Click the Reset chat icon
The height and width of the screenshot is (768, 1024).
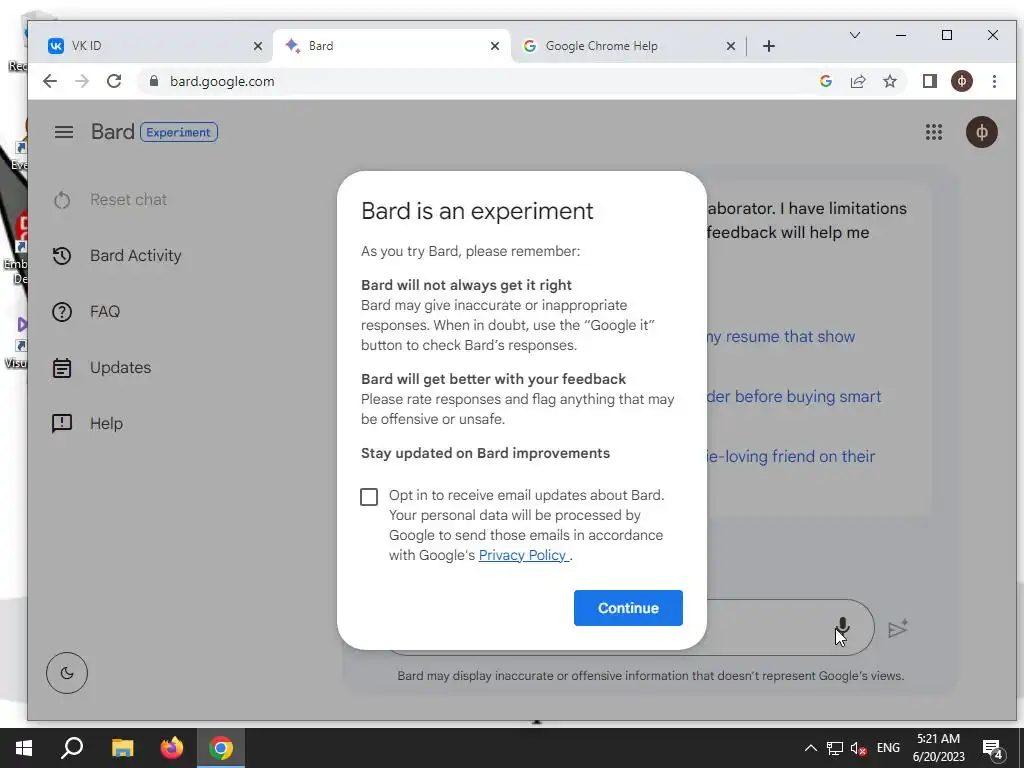(x=62, y=200)
